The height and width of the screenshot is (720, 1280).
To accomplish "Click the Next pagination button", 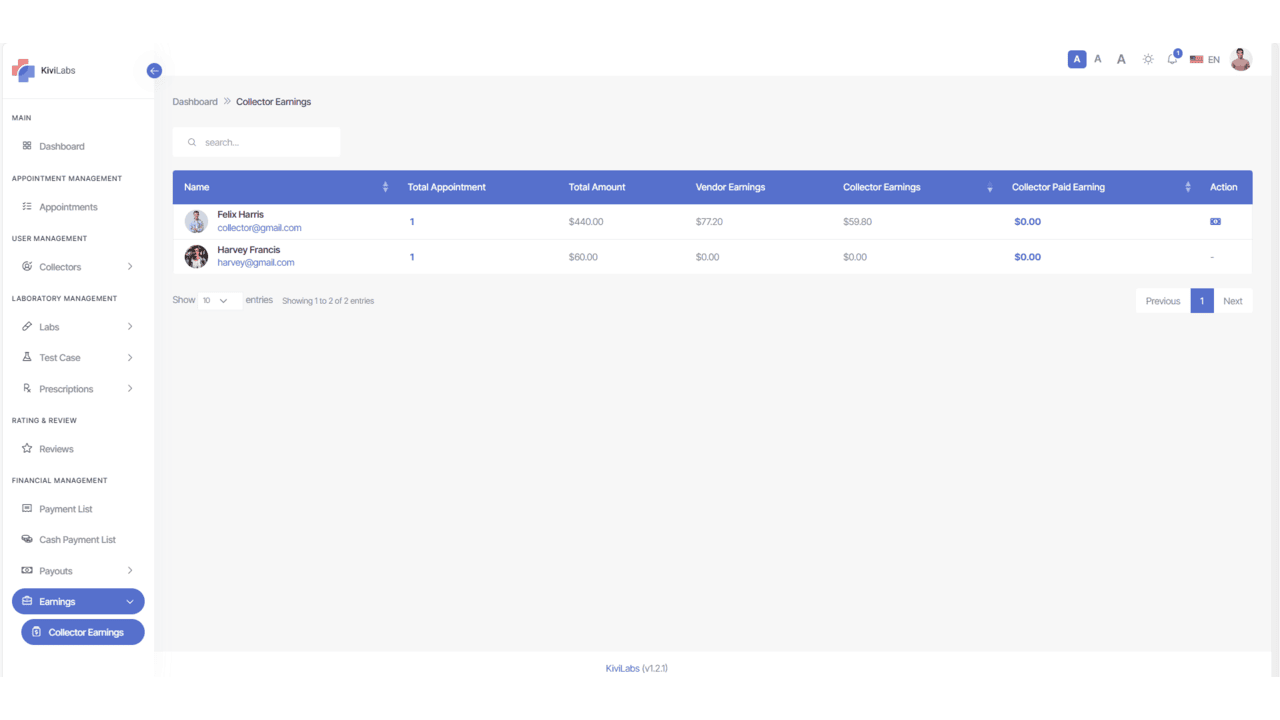I will tap(1232, 300).
